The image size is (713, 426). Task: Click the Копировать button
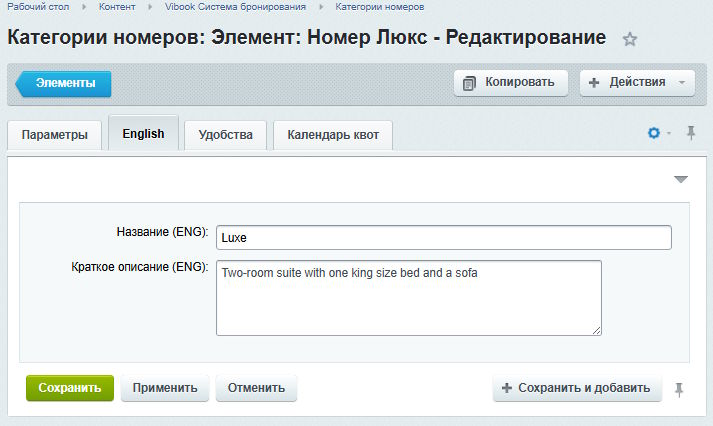[x=510, y=83]
